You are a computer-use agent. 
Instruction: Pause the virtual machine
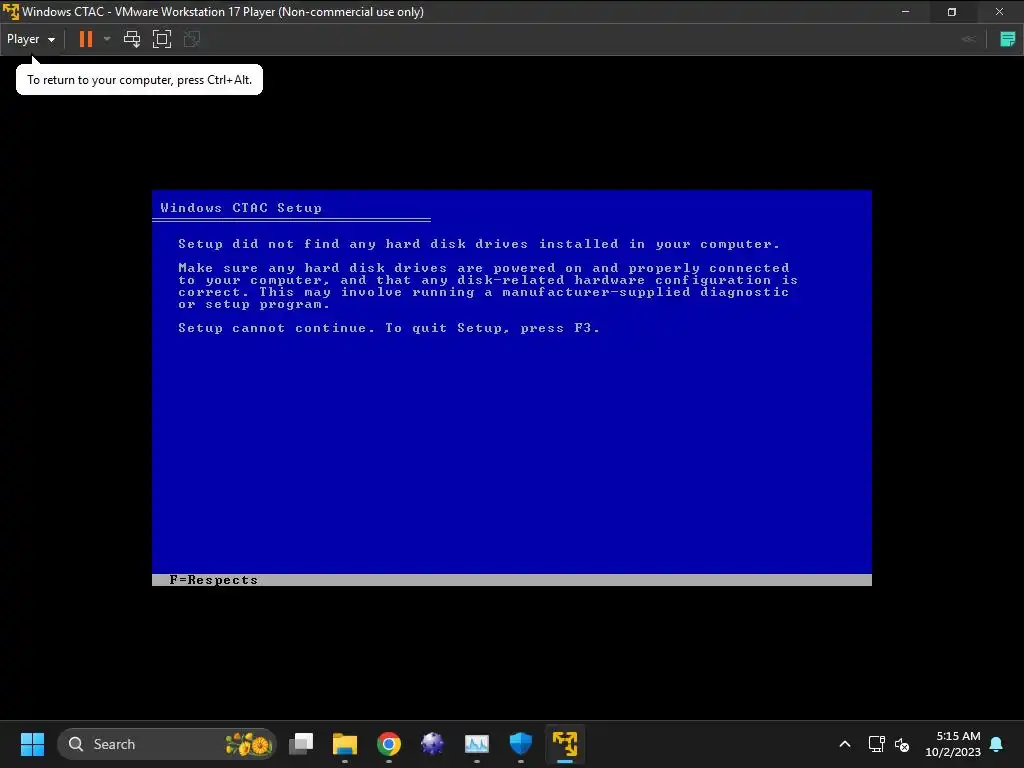[x=86, y=39]
